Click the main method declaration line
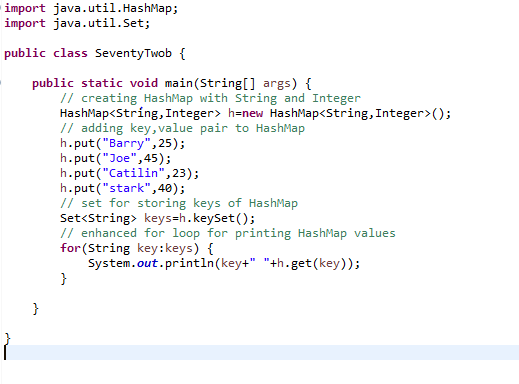Viewport: 519px width, 384px height. [x=172, y=83]
